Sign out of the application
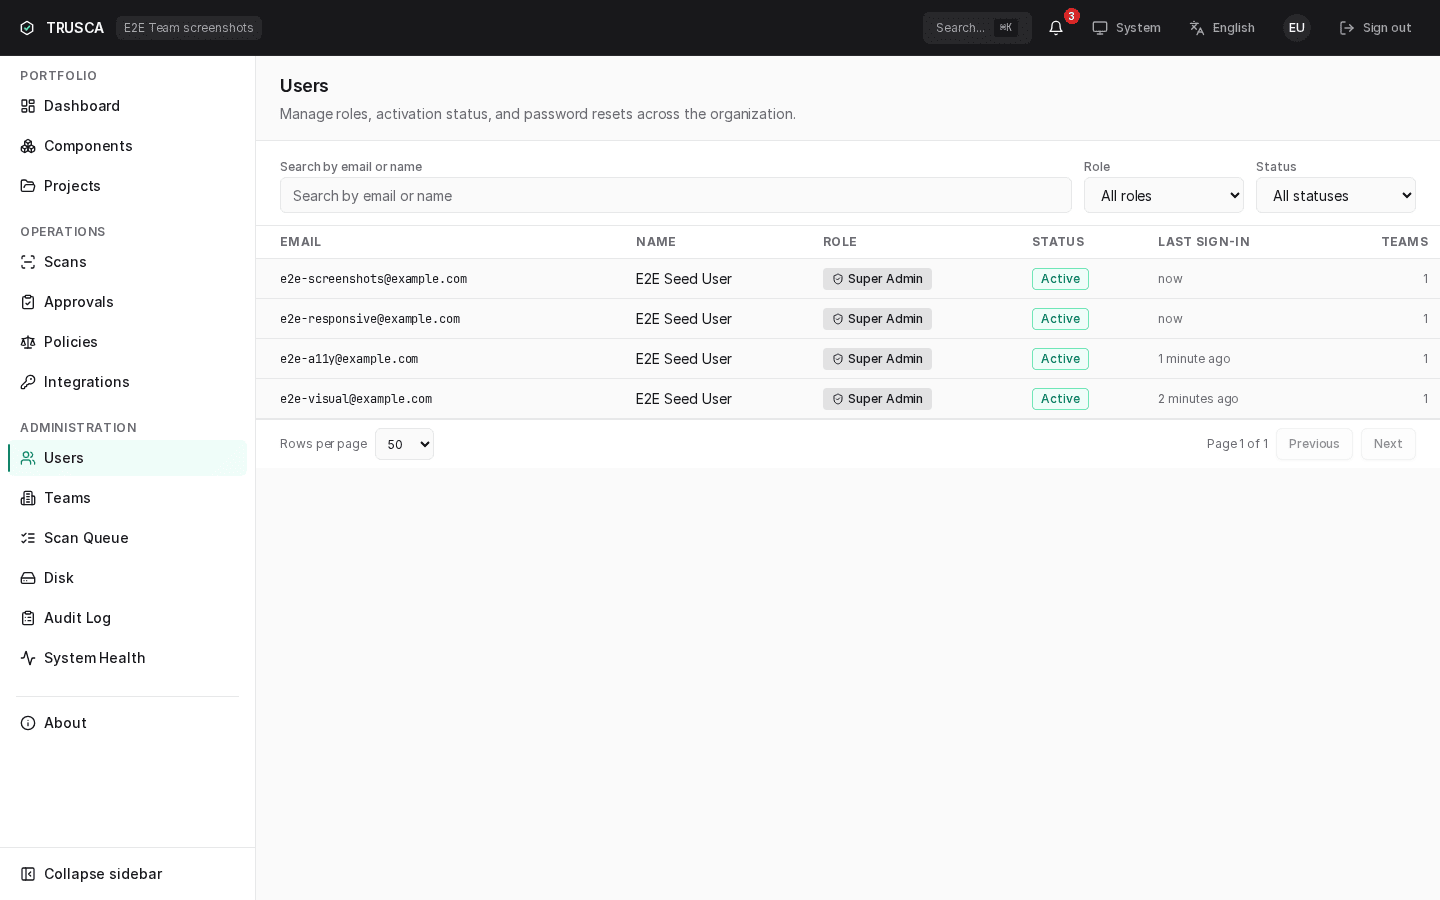 (x=1375, y=28)
